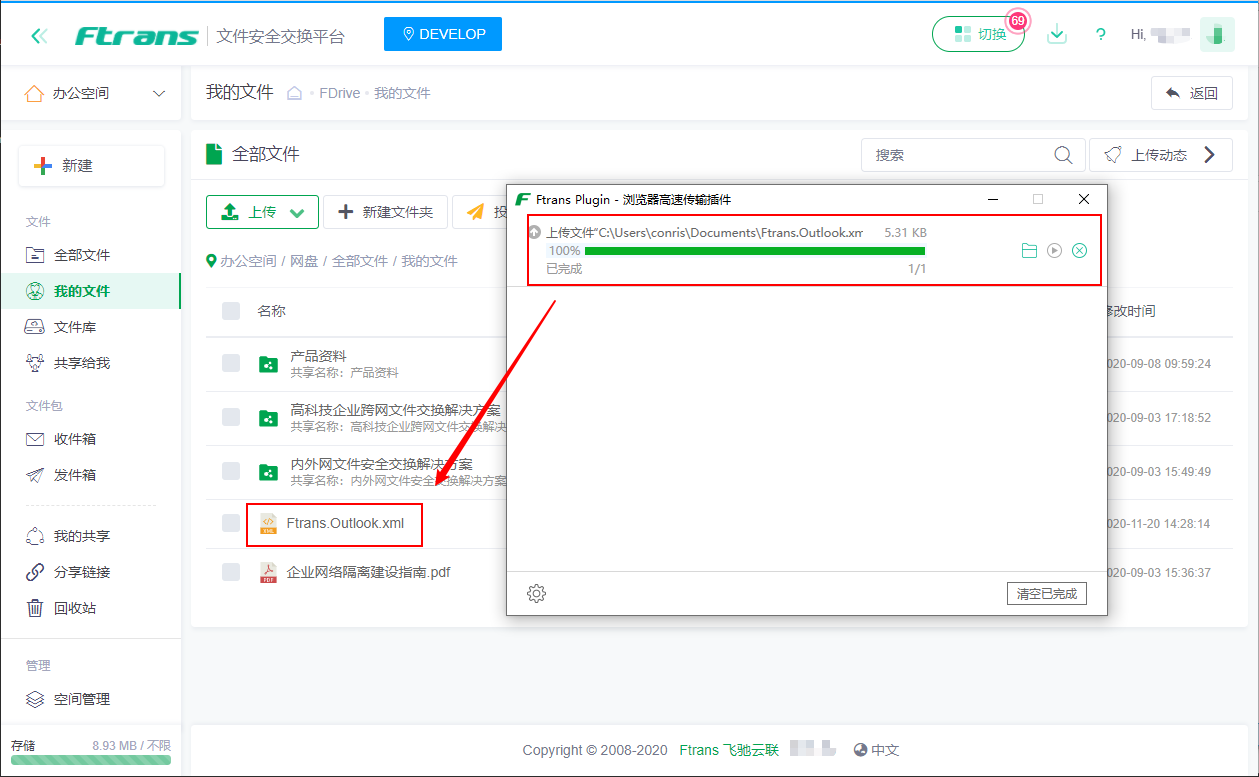Click the 高科技企业跨网文件交换解决方案 folder icon
This screenshot has height=777, width=1259.
click(268, 418)
